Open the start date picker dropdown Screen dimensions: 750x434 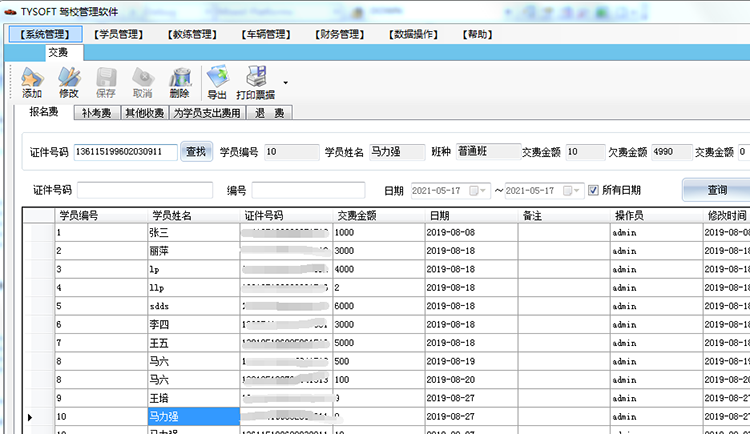[x=482, y=190]
